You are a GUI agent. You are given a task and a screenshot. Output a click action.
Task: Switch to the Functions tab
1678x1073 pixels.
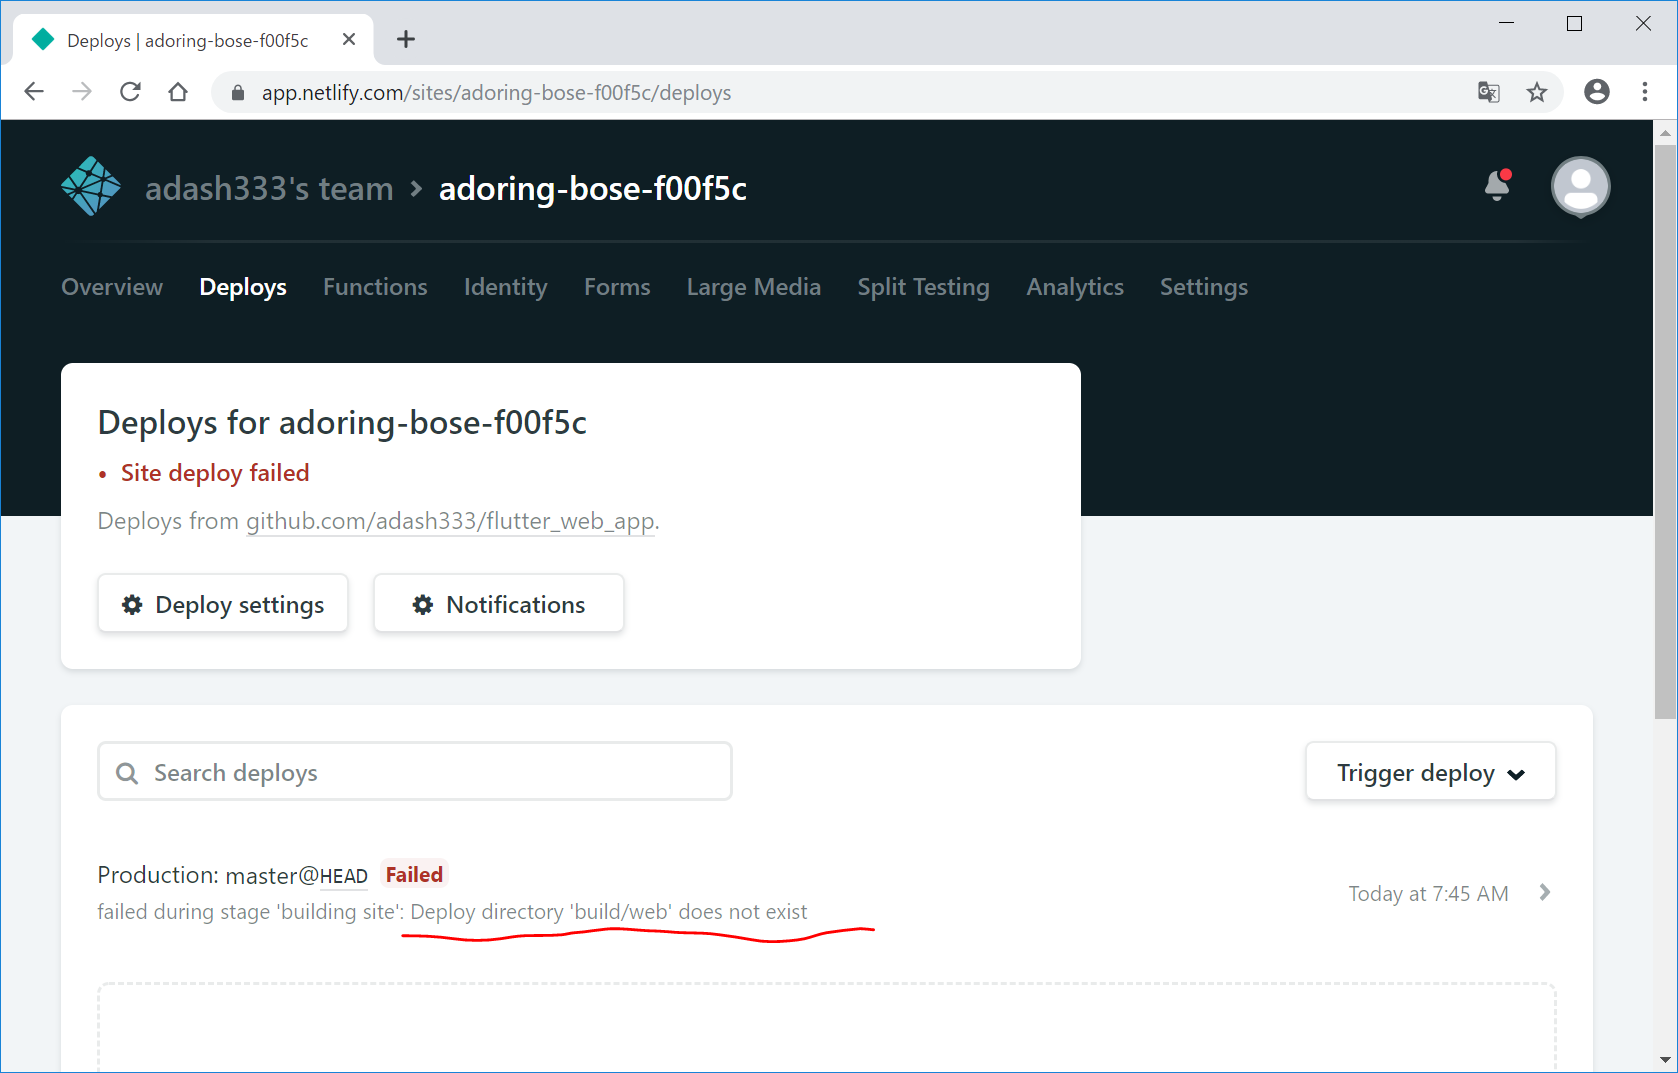(x=375, y=287)
